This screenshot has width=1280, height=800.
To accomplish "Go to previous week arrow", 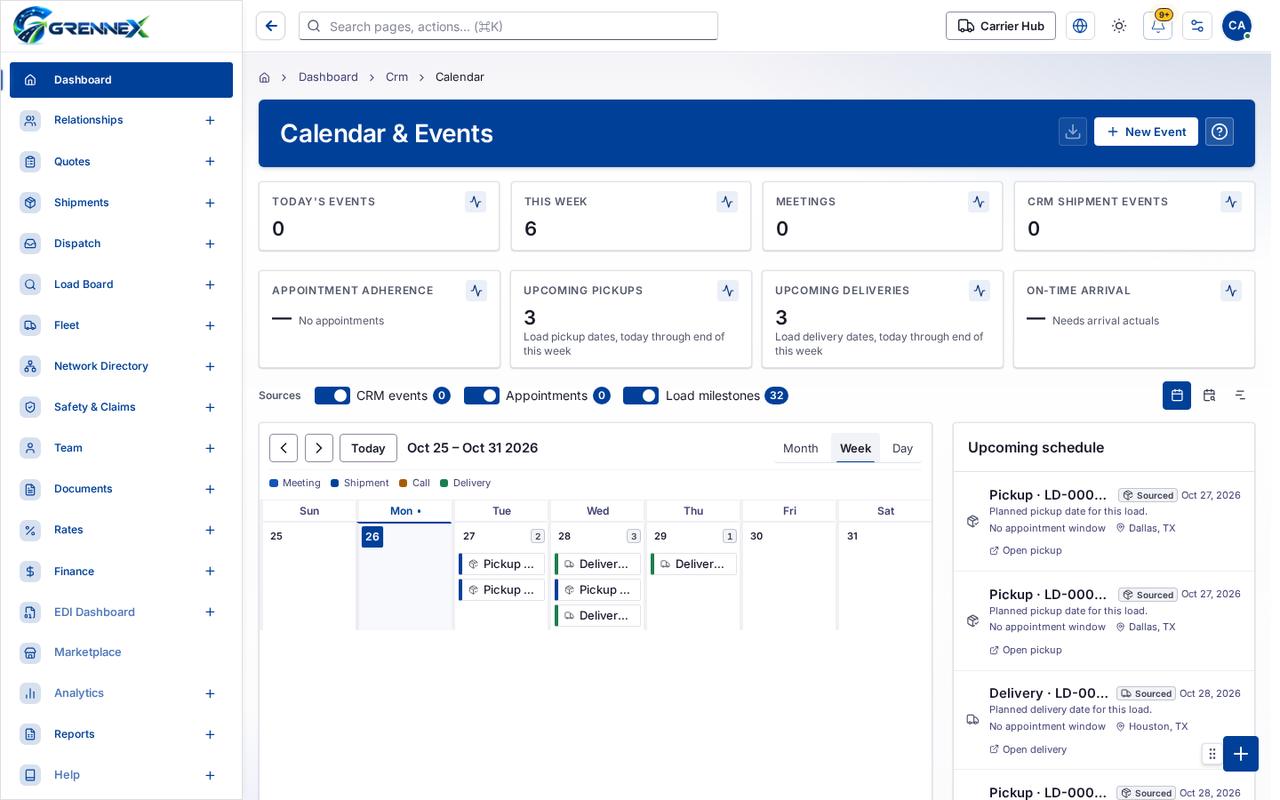I will click(284, 448).
